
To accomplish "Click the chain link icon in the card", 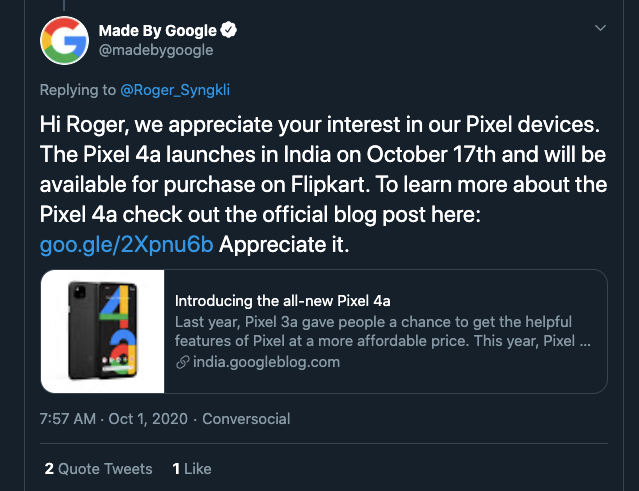I will click(x=182, y=362).
